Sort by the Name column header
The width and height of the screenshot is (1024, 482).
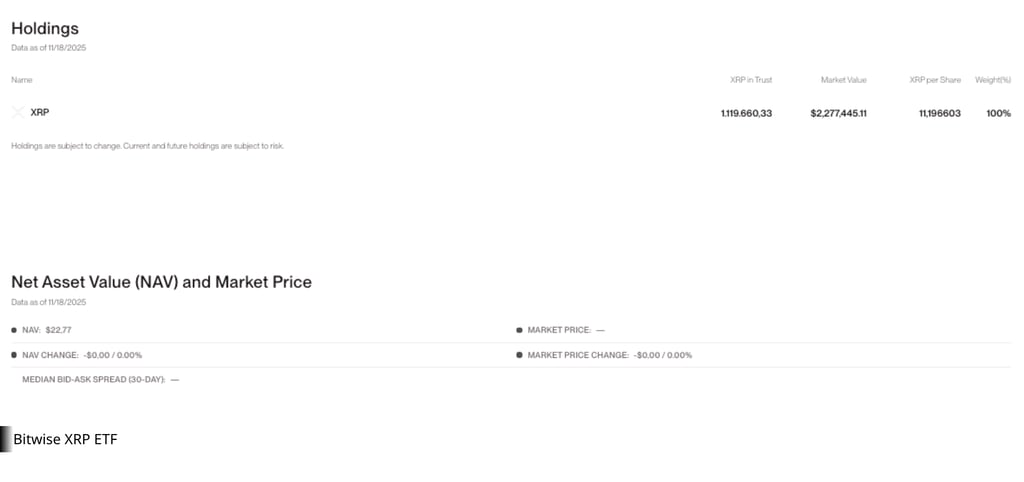pos(21,80)
